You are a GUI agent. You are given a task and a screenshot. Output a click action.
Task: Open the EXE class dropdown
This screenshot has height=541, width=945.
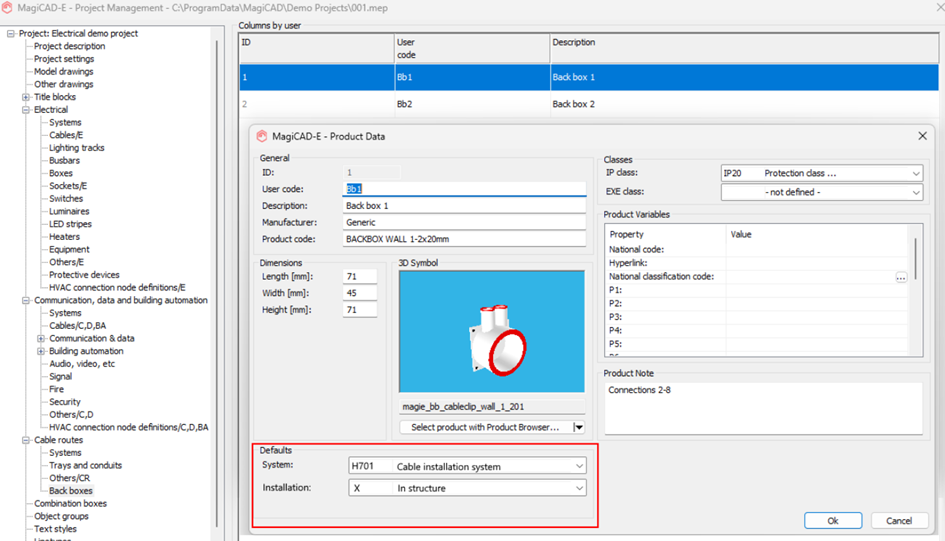pyautogui.click(x=915, y=192)
